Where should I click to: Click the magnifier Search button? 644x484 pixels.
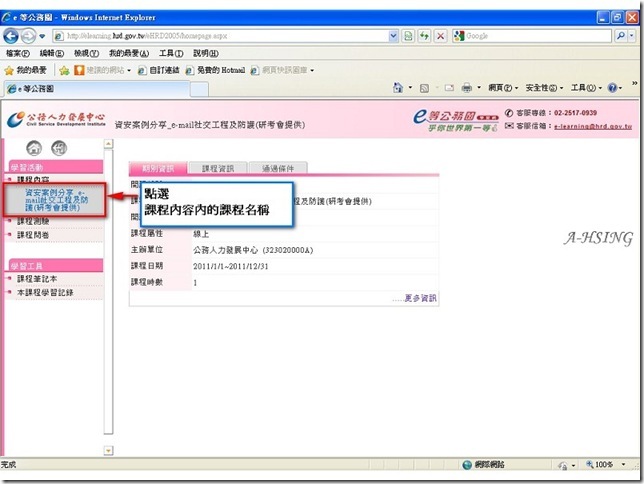pyautogui.click(x=621, y=36)
